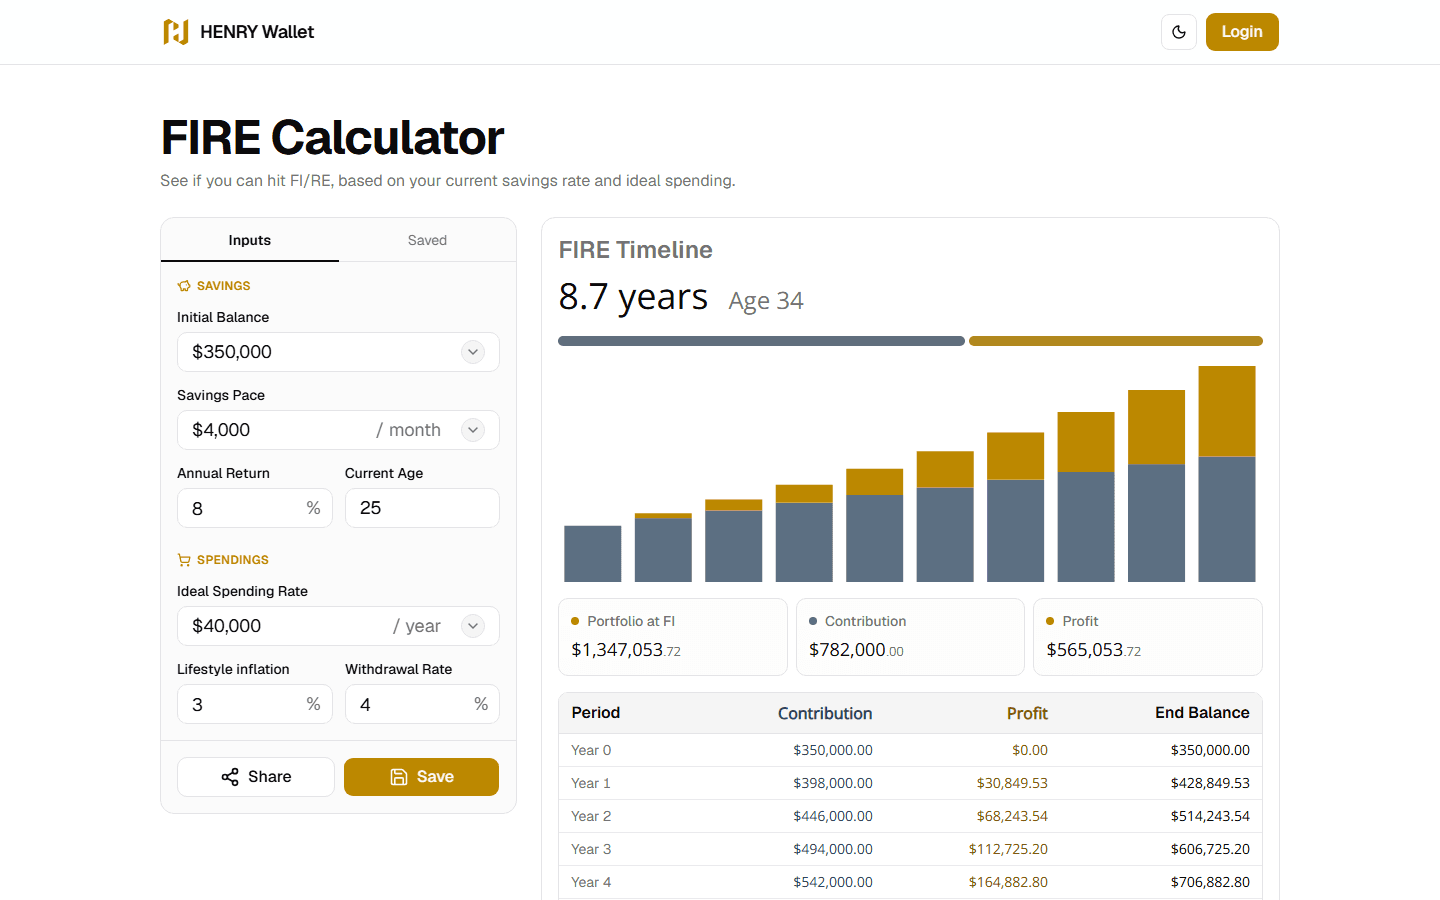Select the Year 0 row label
Screen dimensions: 1440x900
pos(591,750)
